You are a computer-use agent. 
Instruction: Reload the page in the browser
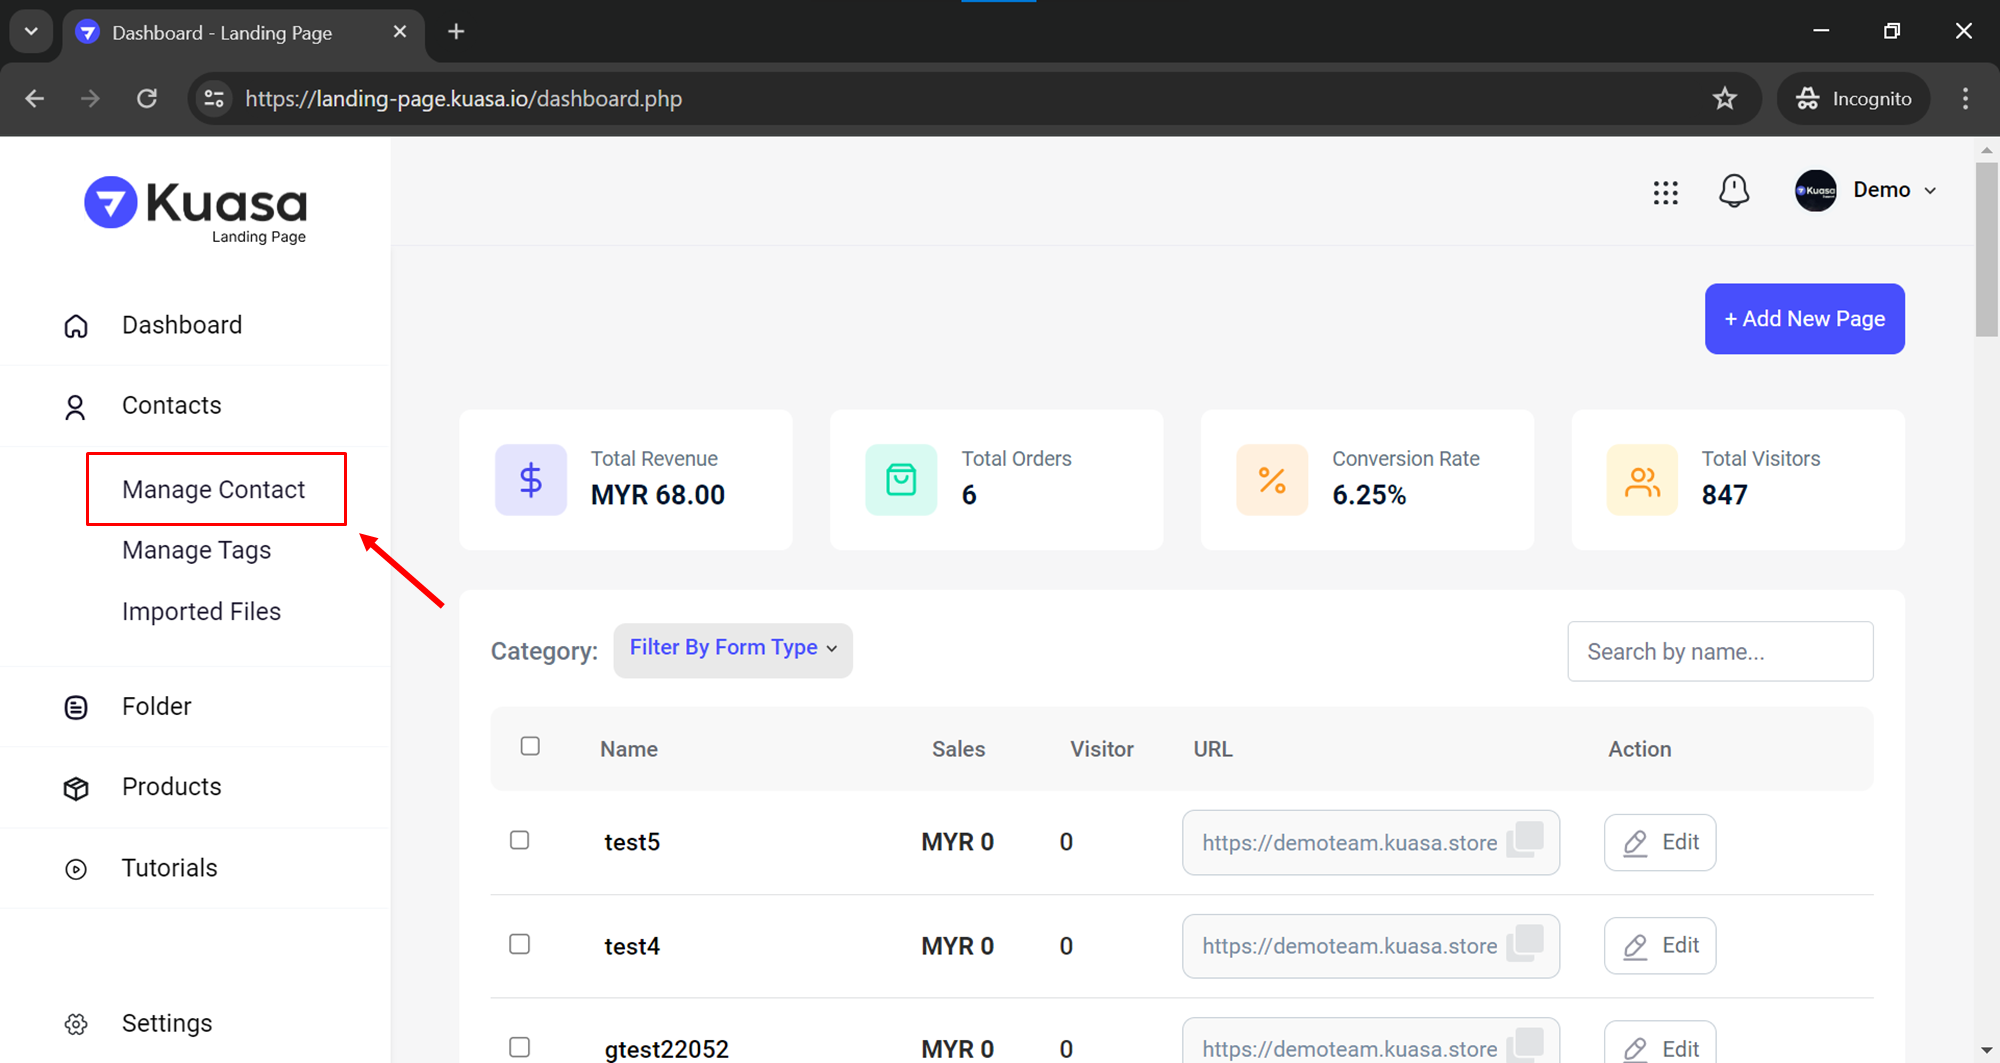coord(147,99)
